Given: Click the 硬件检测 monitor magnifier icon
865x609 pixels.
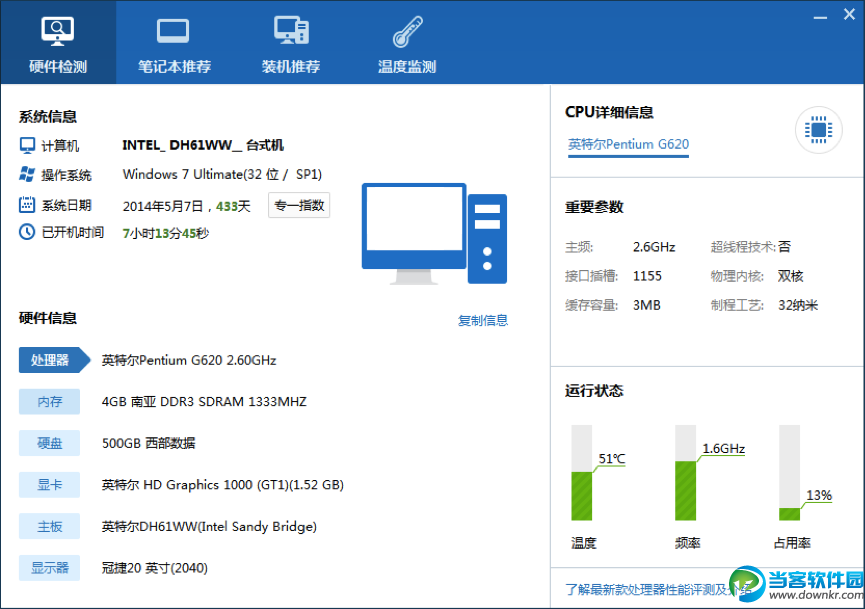Looking at the screenshot, I should tap(57, 31).
